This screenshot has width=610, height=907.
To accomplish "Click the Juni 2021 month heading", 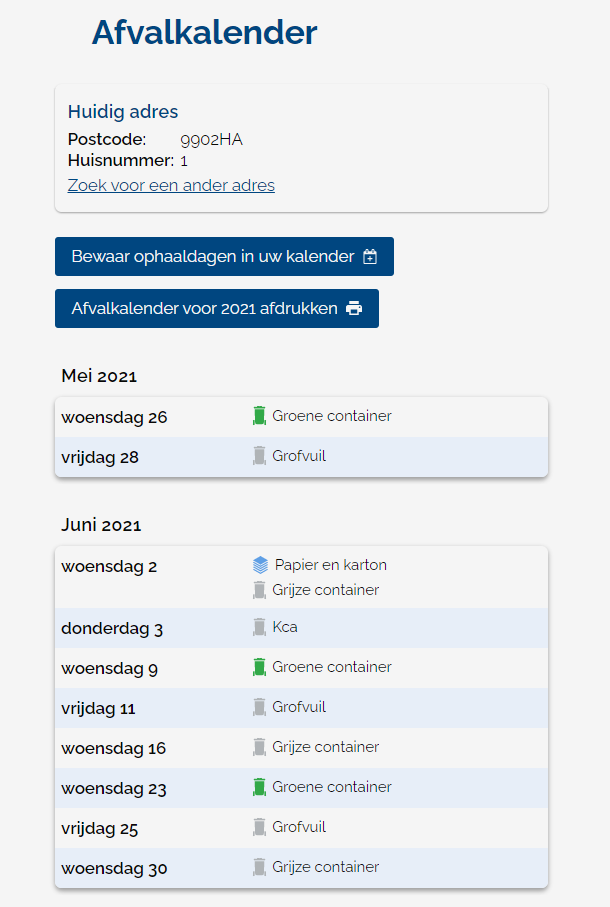I will [101, 525].
